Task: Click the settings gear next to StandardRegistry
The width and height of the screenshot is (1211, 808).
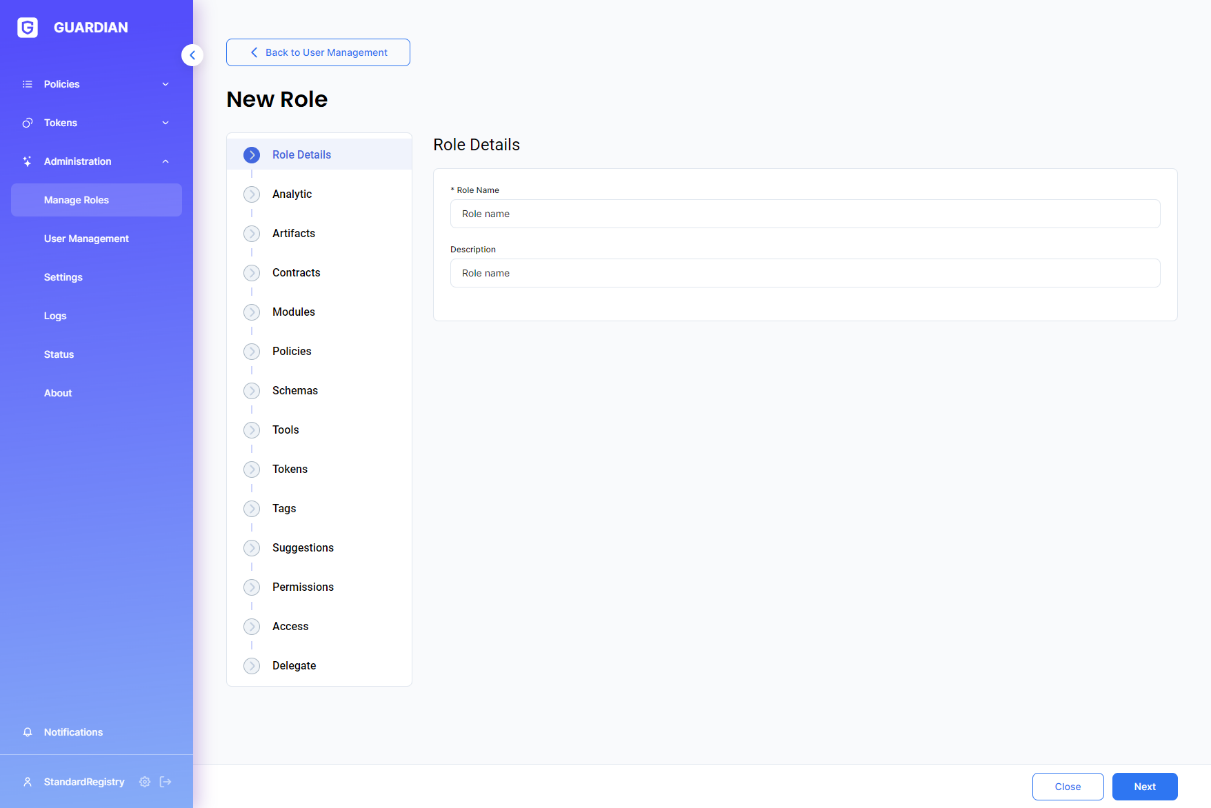Action: click(145, 782)
